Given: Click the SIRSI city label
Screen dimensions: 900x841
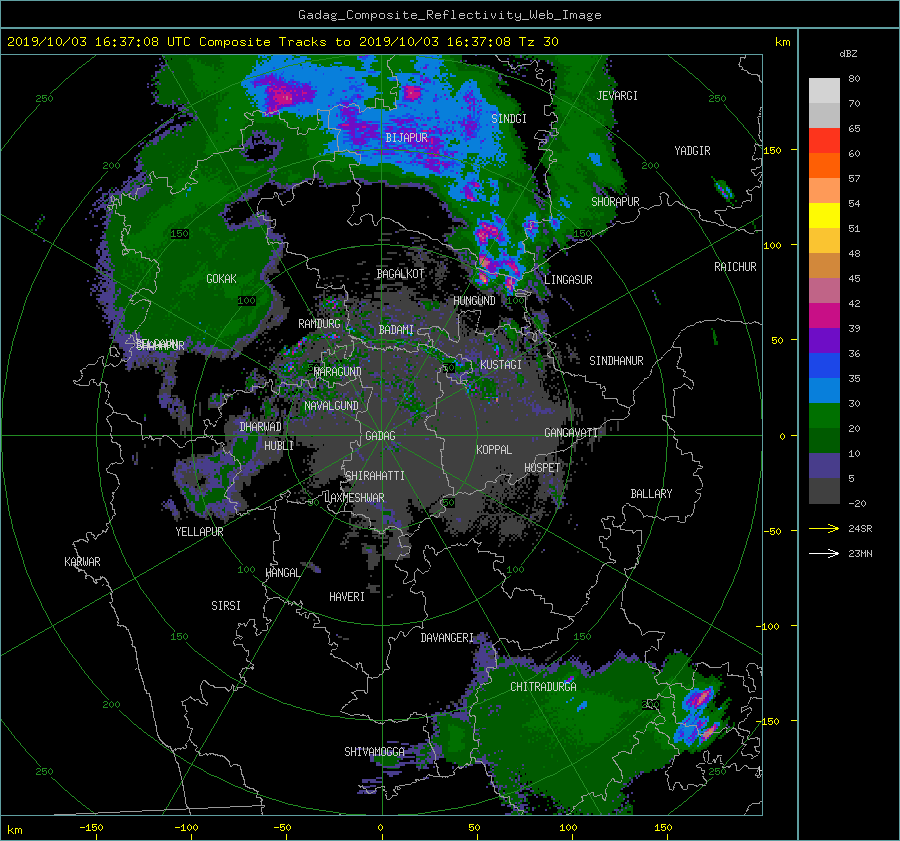Looking at the screenshot, I should [226, 606].
